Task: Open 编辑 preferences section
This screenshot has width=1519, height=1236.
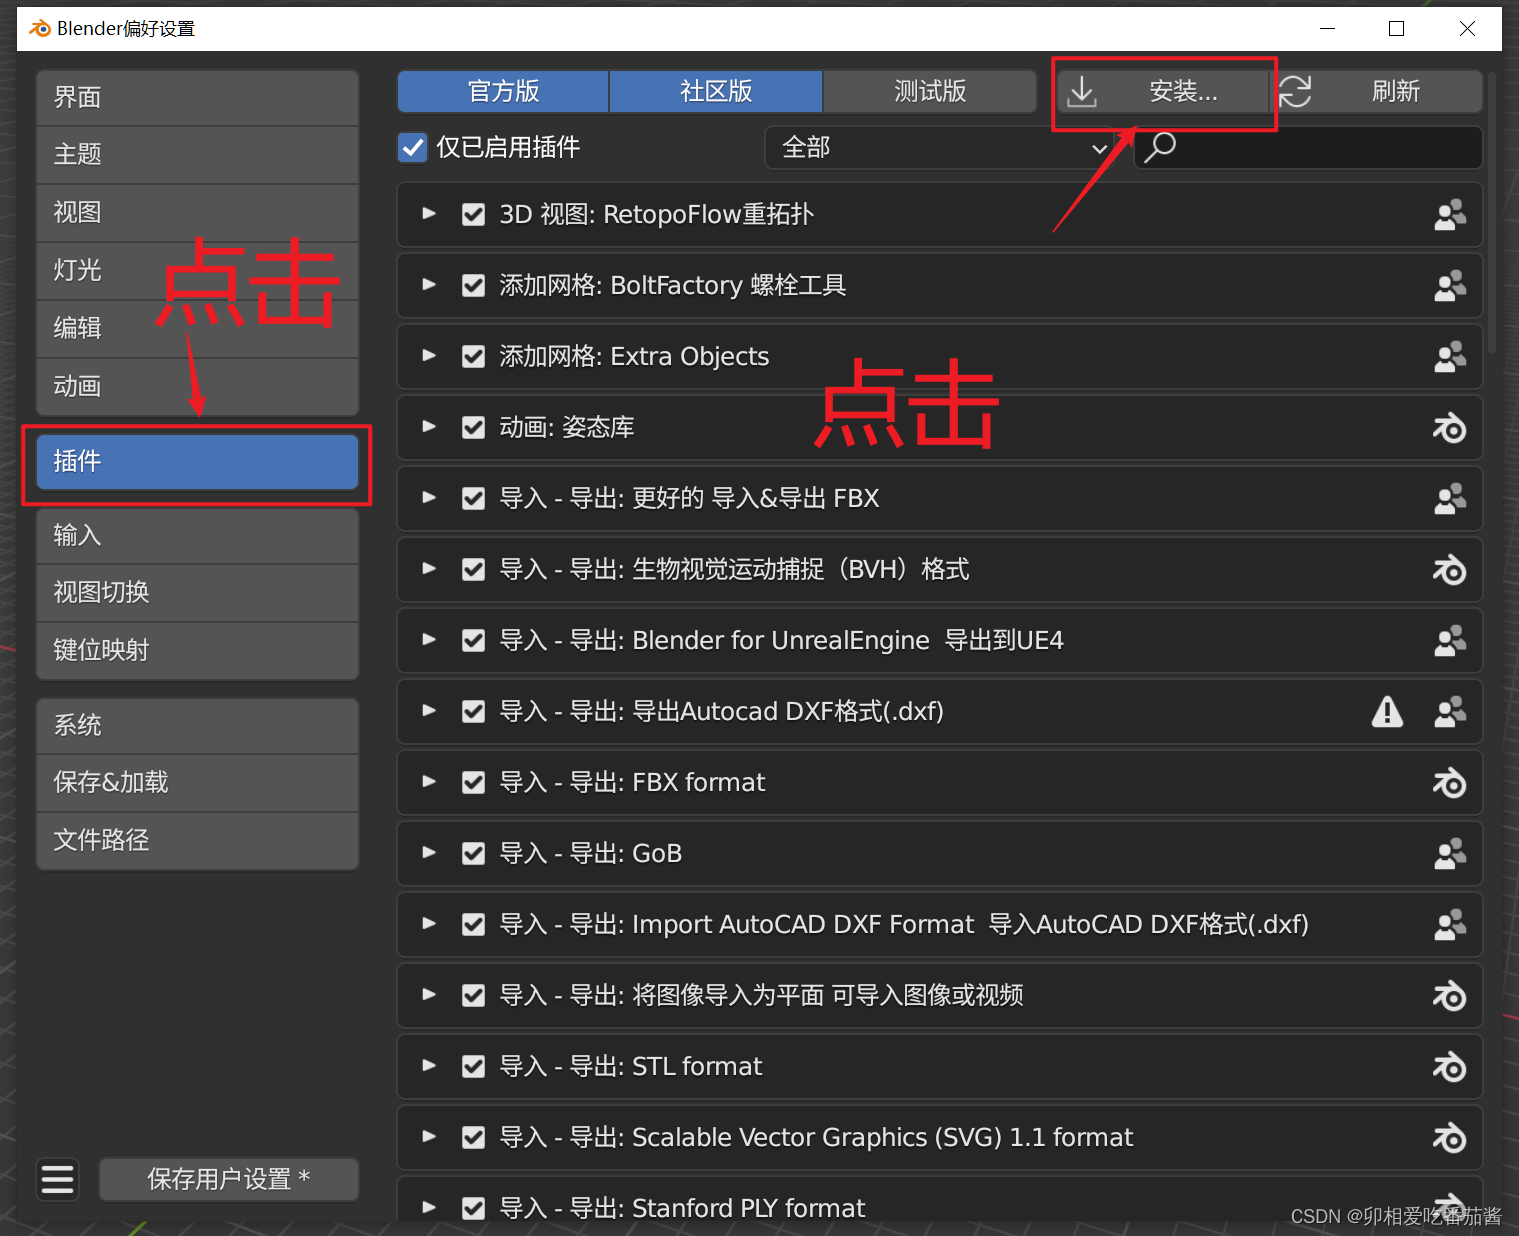Action: (197, 329)
